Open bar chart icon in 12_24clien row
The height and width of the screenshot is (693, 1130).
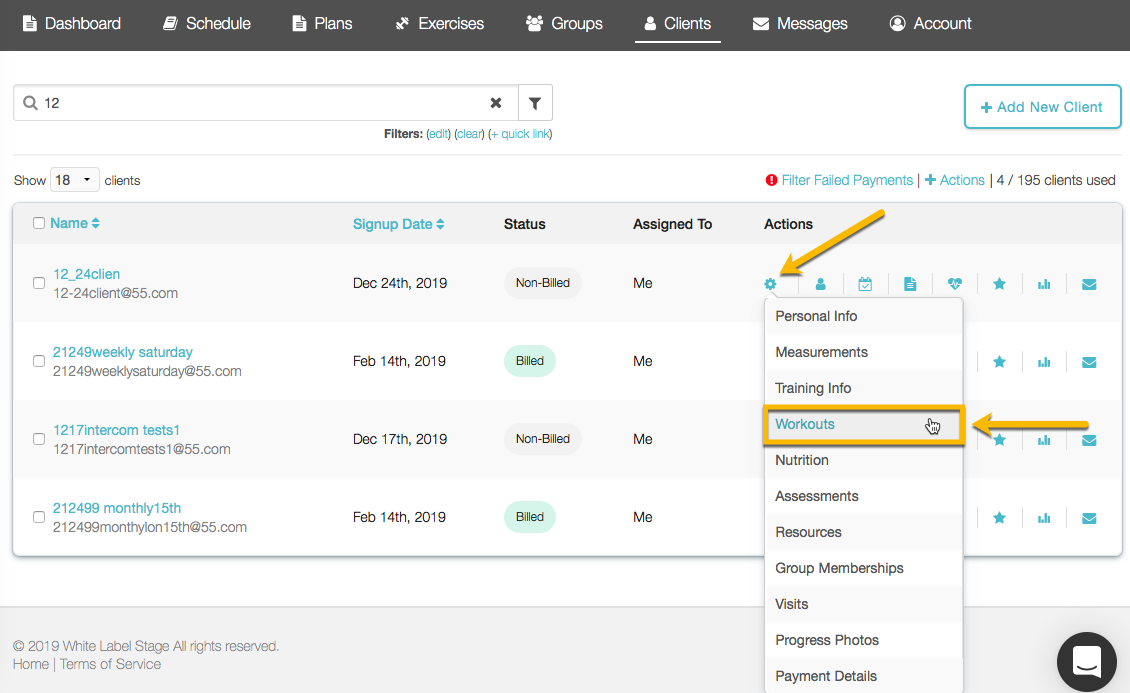pos(1044,284)
